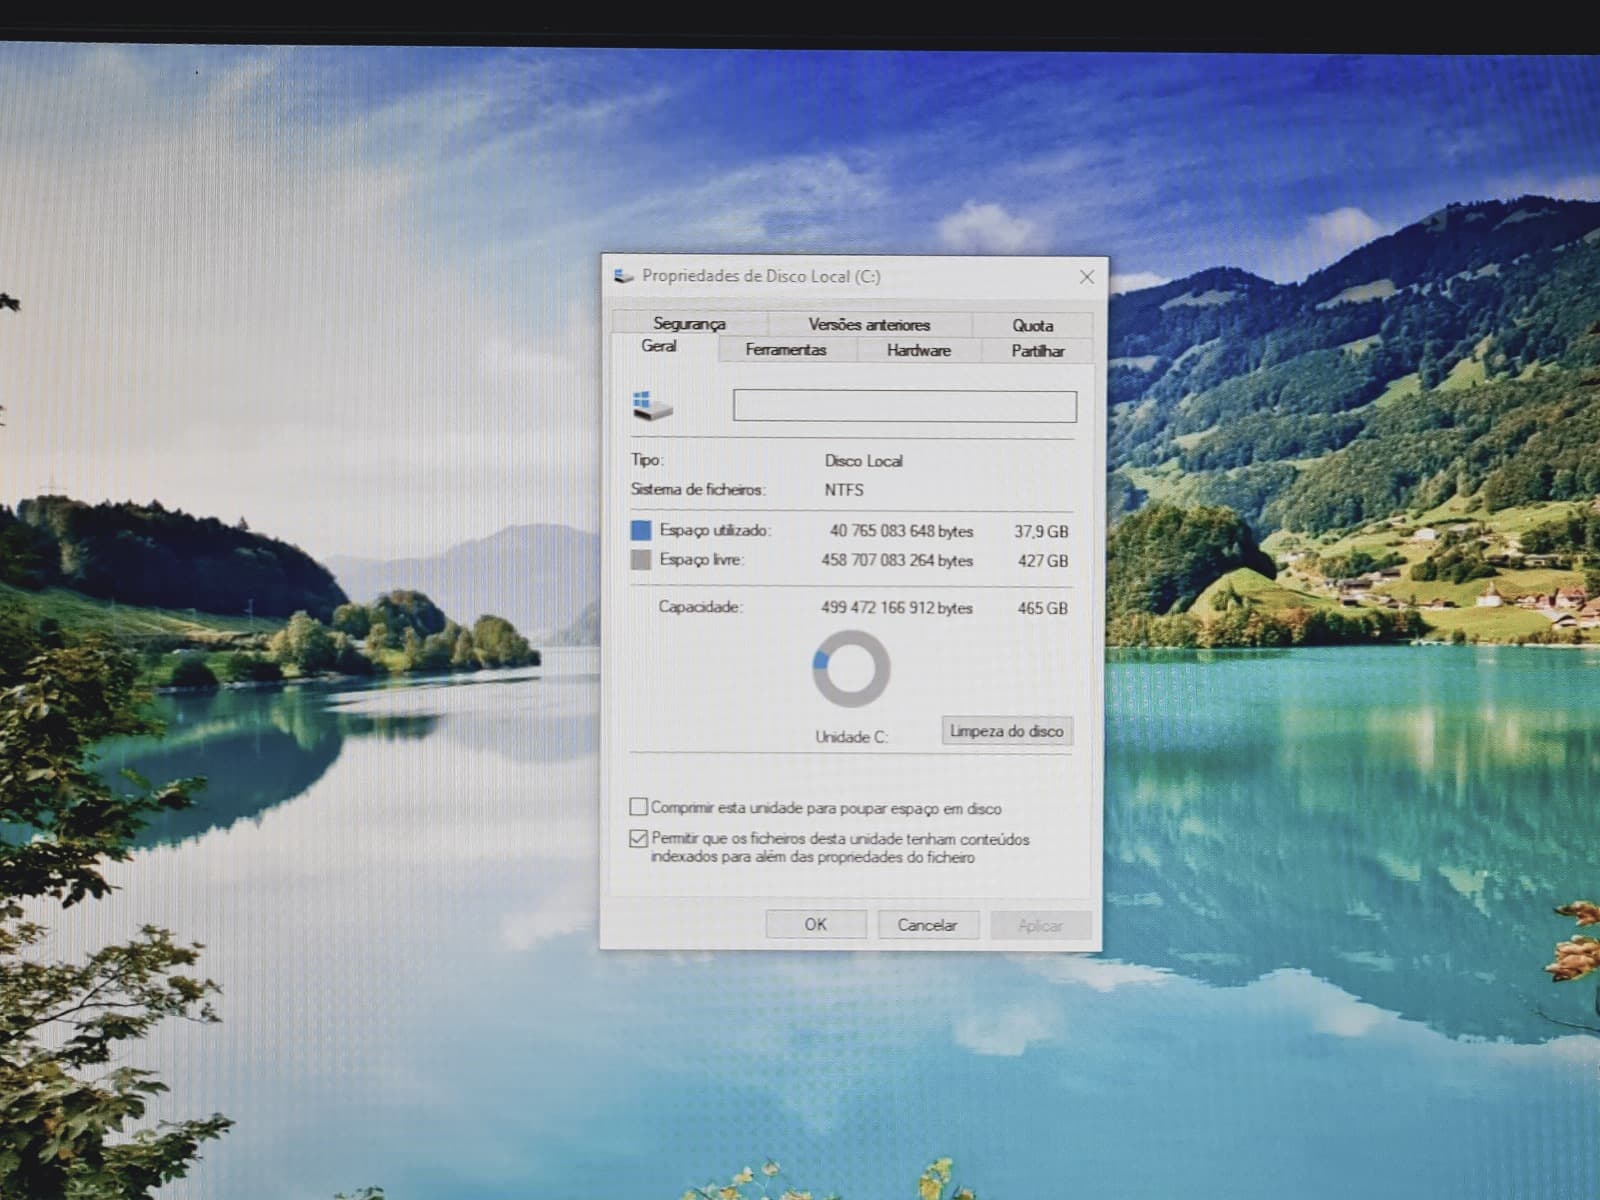Open the Ferramentas tab
This screenshot has width=1600, height=1200.
point(786,350)
